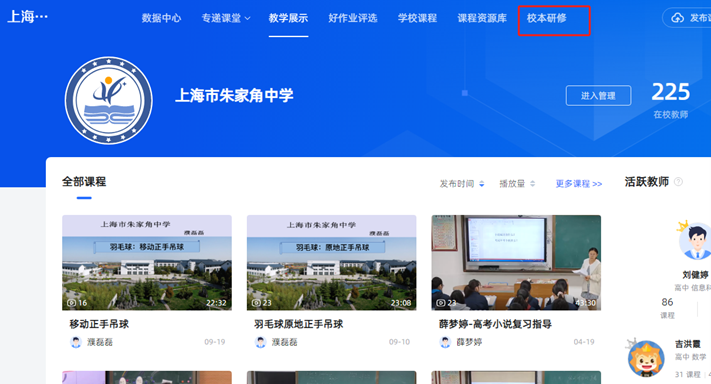Open the 移动正手吊球 video thumbnail
Viewport: 711px width, 384px height.
point(147,262)
